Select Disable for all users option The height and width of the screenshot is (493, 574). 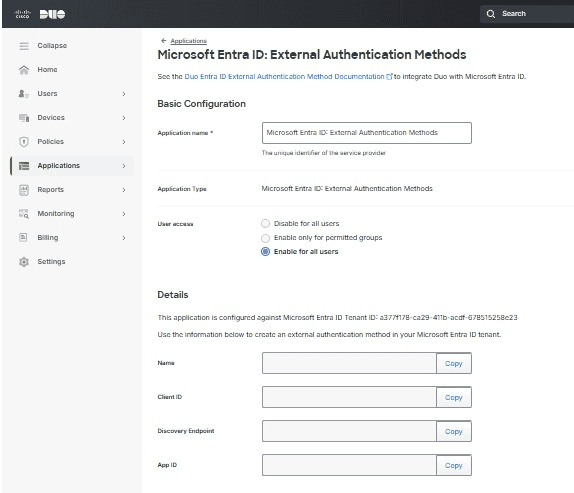(265, 224)
